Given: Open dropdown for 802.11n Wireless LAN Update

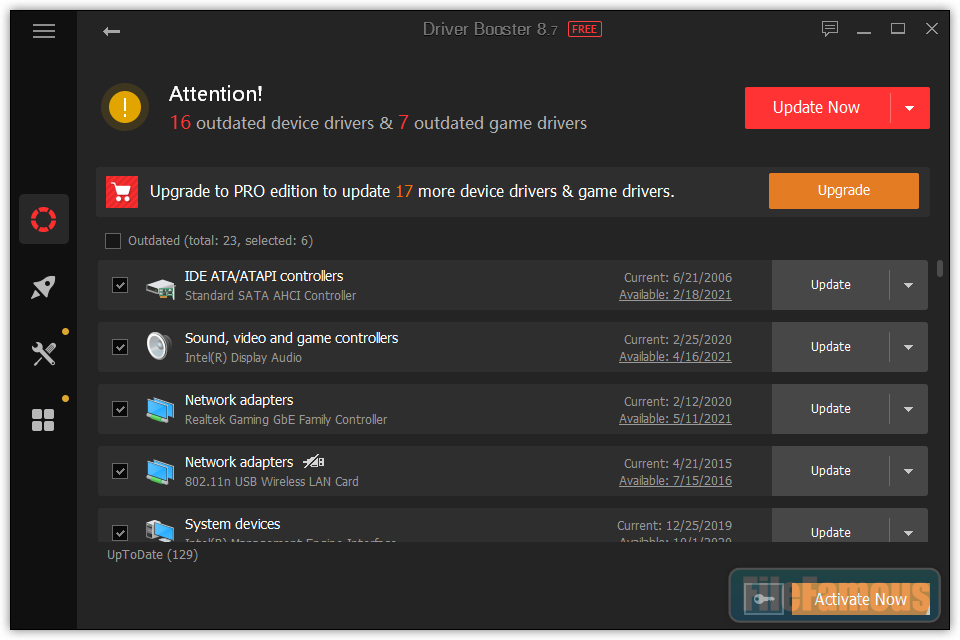Looking at the screenshot, I should [909, 470].
